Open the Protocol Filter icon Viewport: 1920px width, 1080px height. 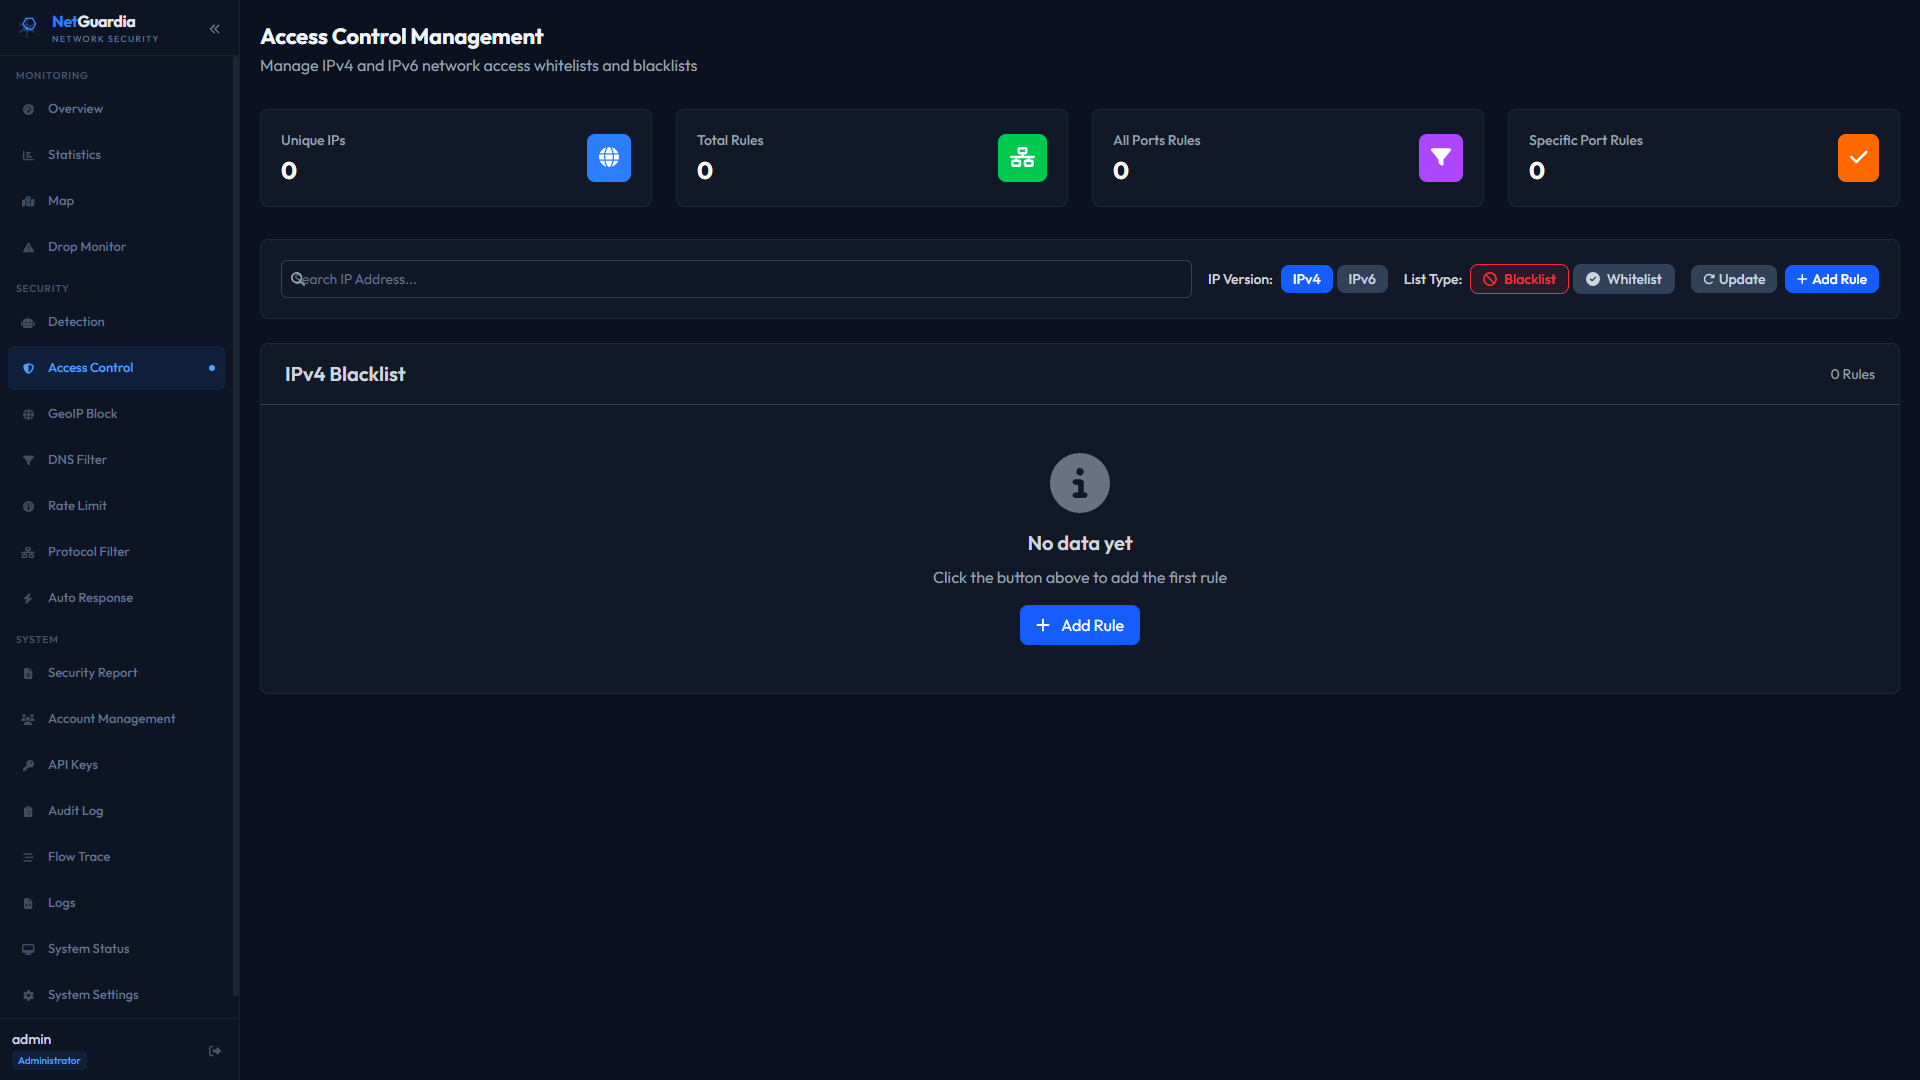(28, 553)
